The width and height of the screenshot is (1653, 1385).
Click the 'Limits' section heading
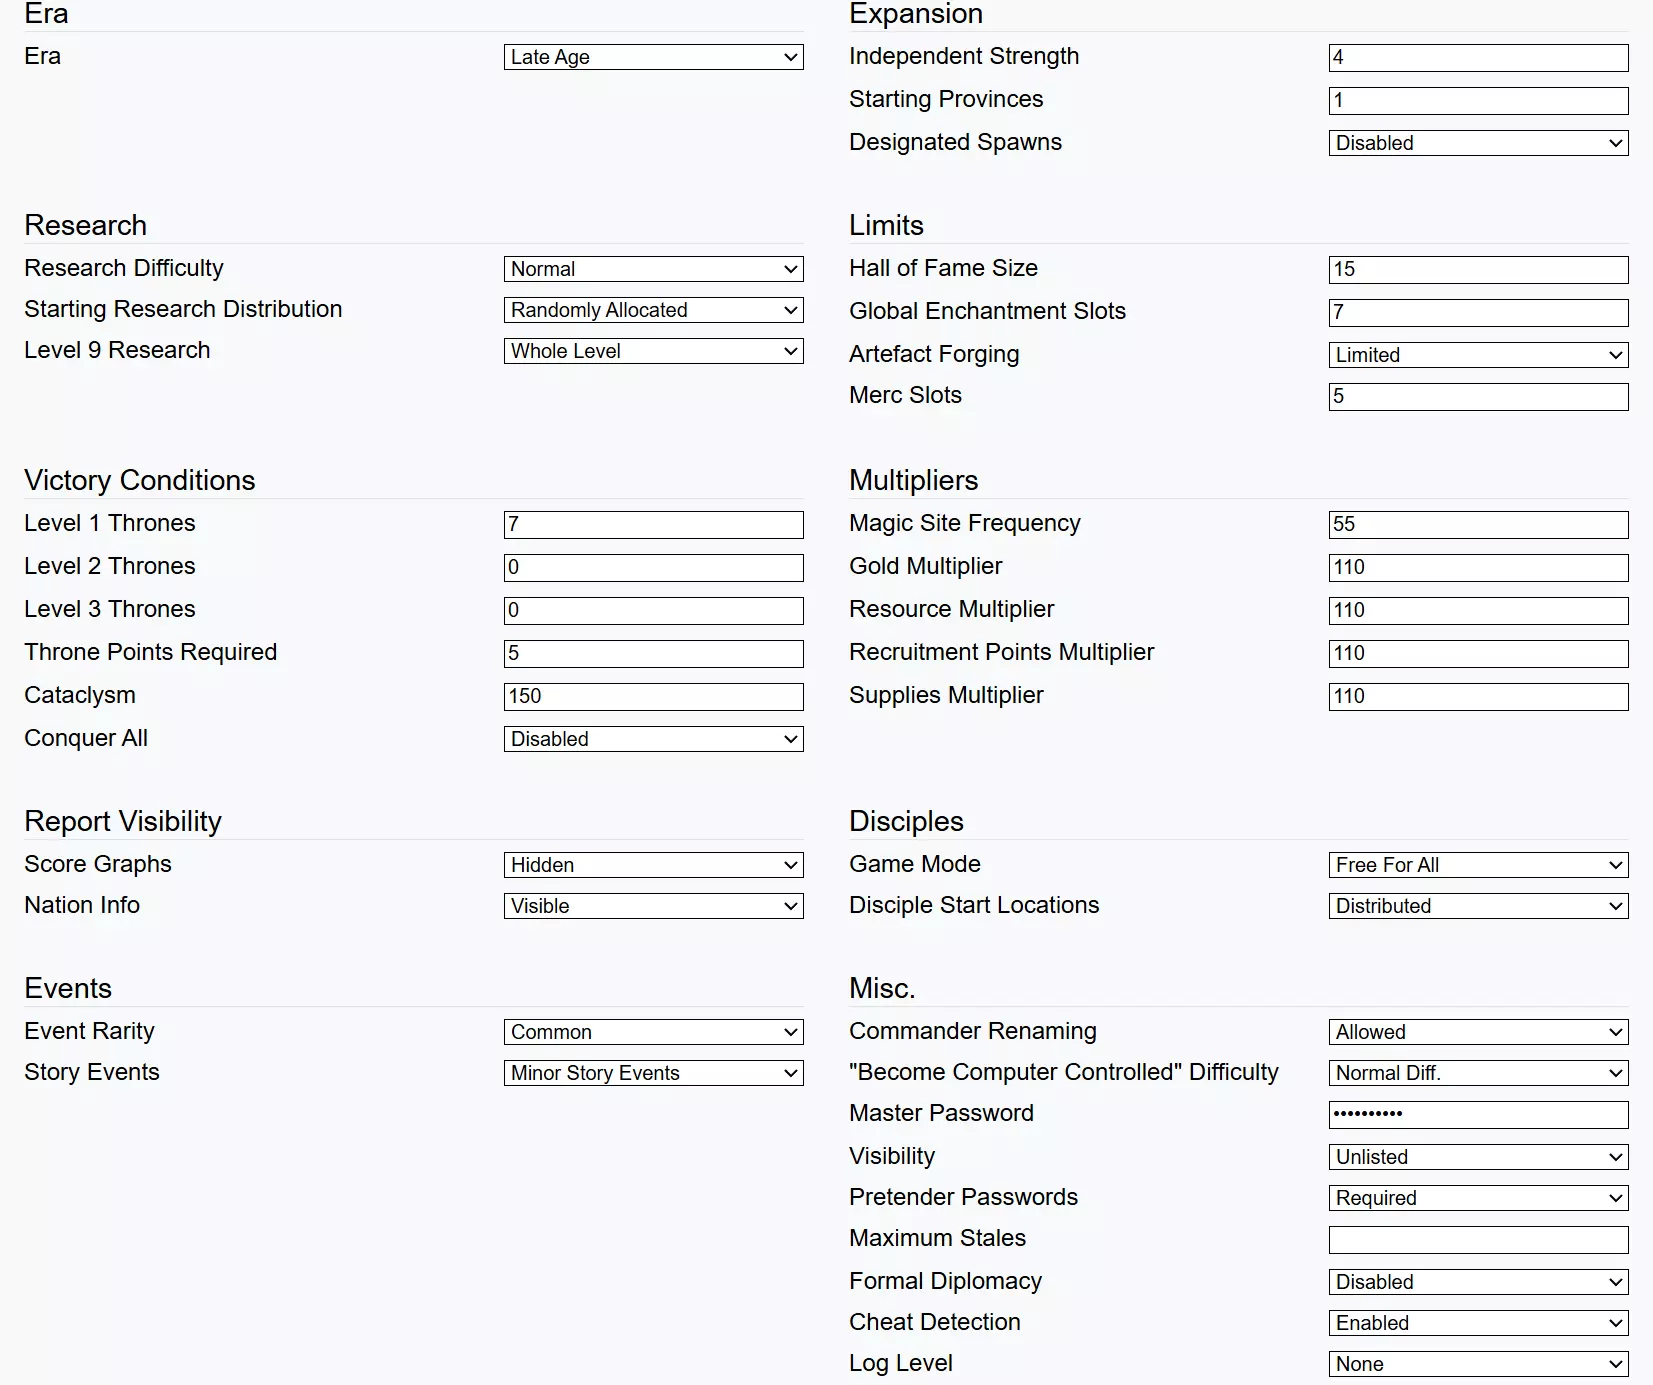tap(886, 226)
